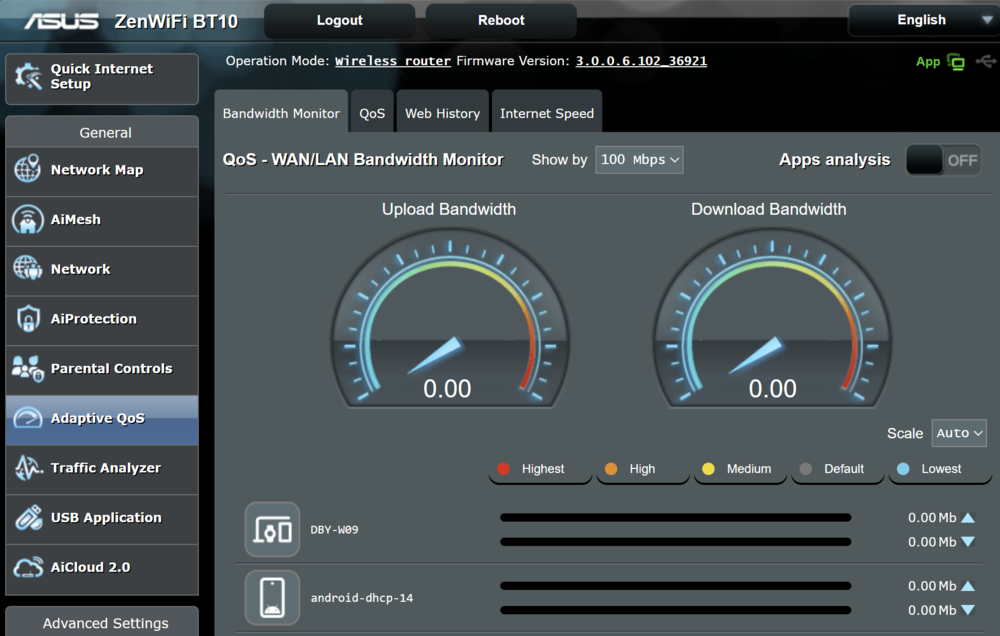The height and width of the screenshot is (636, 1000).
Task: Switch to the Bandwidth Monitor tab
Action: point(281,113)
